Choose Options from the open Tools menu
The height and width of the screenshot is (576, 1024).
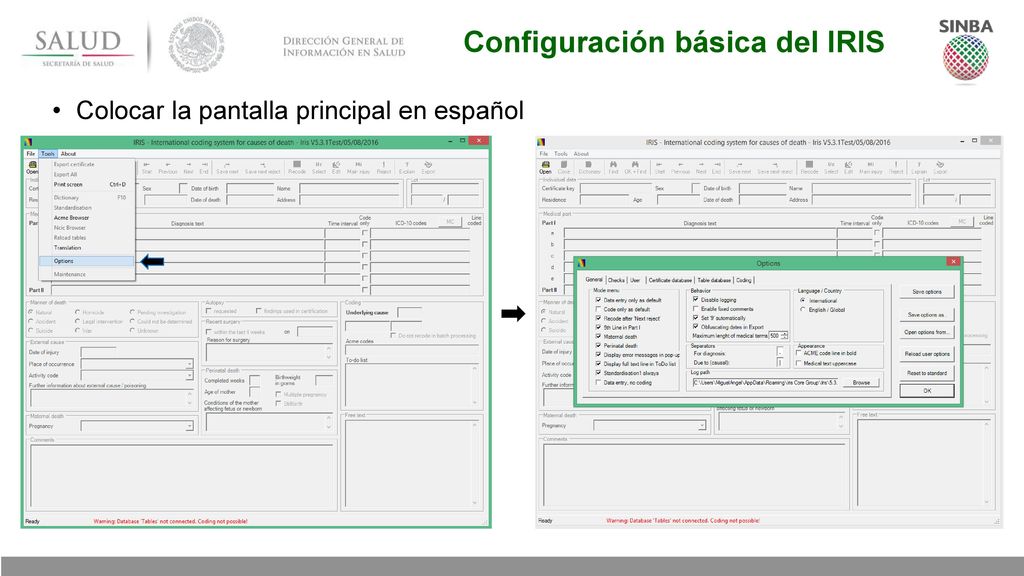(86, 261)
